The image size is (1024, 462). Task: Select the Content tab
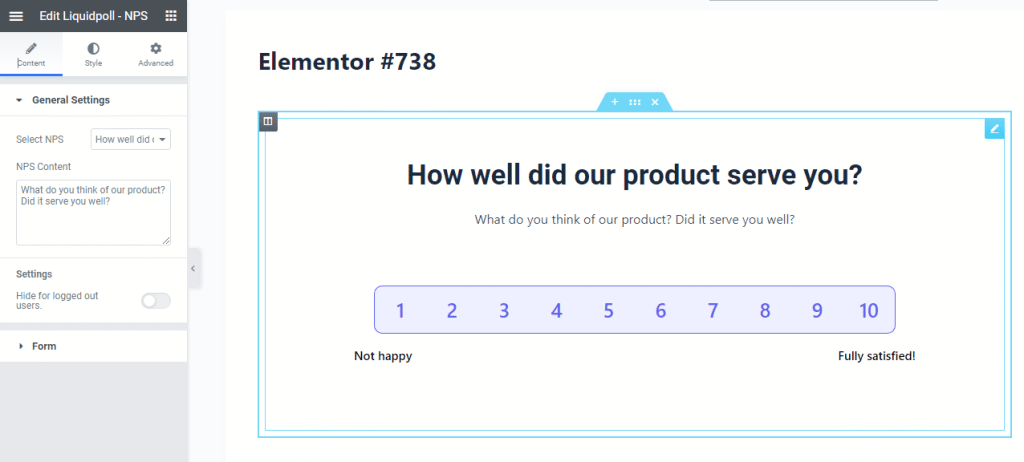pyautogui.click(x=31, y=55)
